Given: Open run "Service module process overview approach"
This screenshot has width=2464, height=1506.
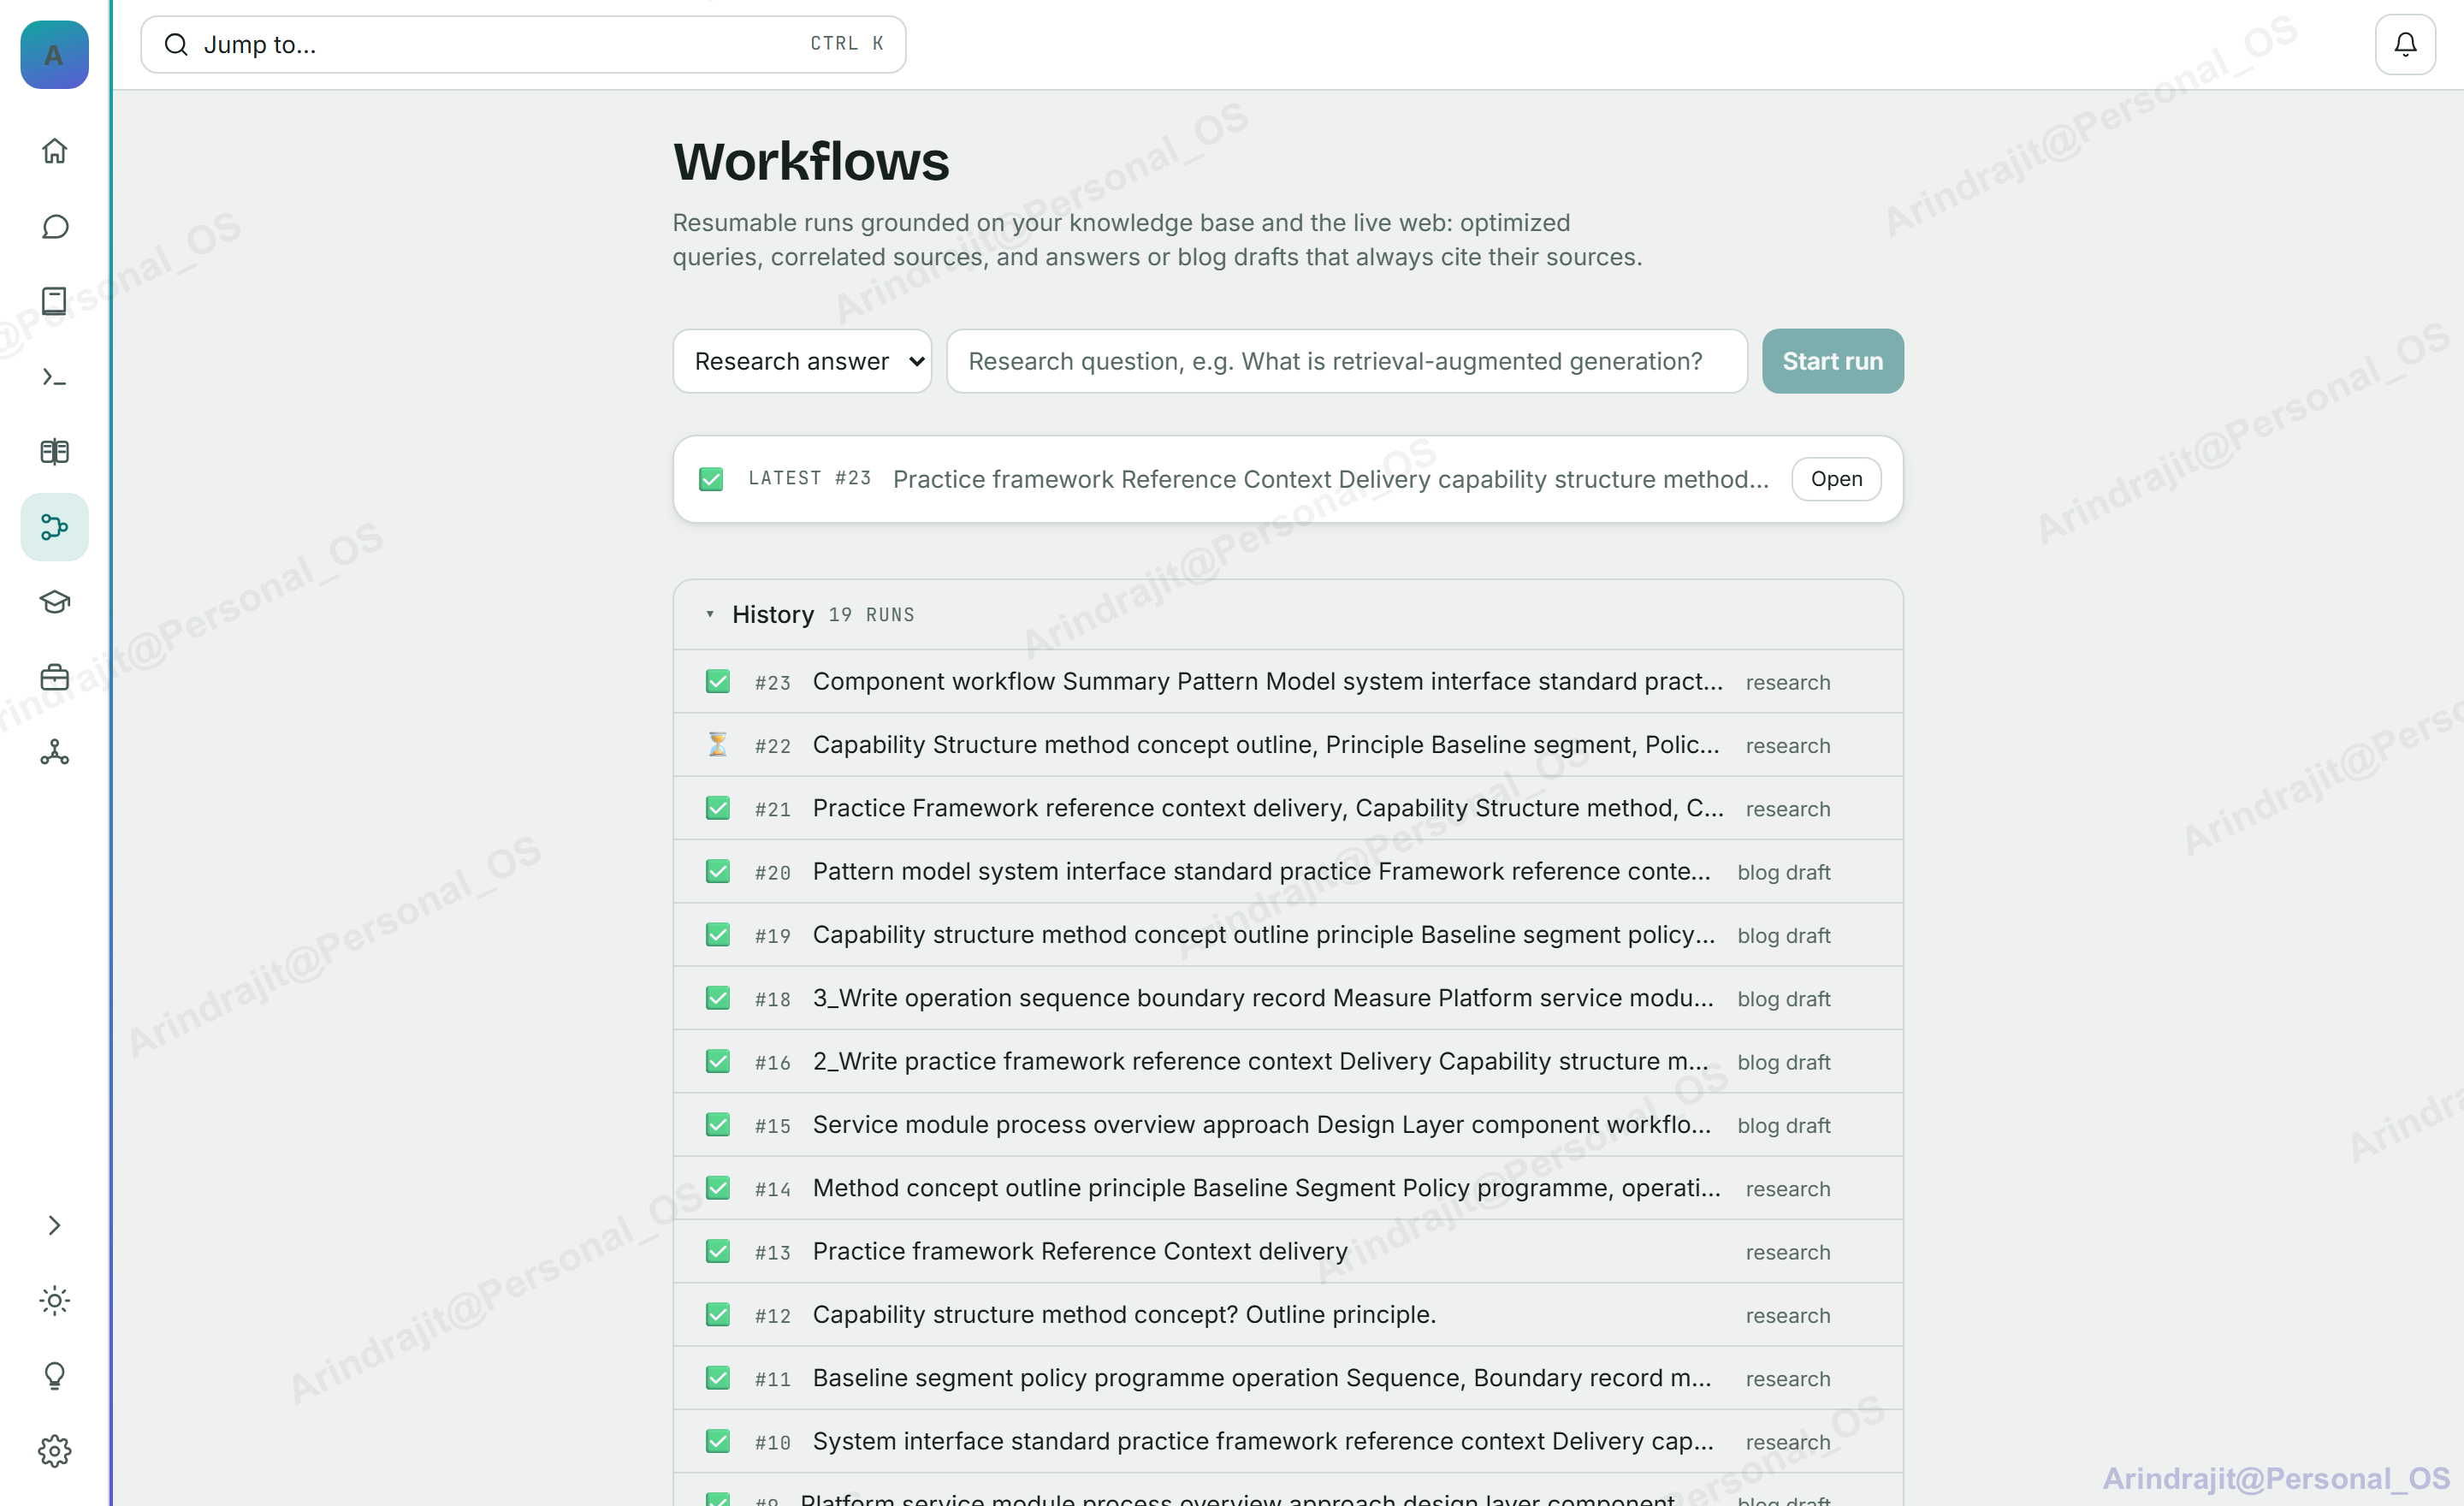Looking at the screenshot, I should coord(1288,1124).
